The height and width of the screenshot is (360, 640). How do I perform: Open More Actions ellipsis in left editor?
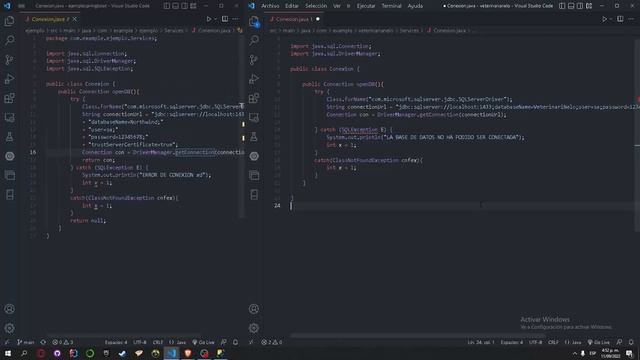point(236,19)
